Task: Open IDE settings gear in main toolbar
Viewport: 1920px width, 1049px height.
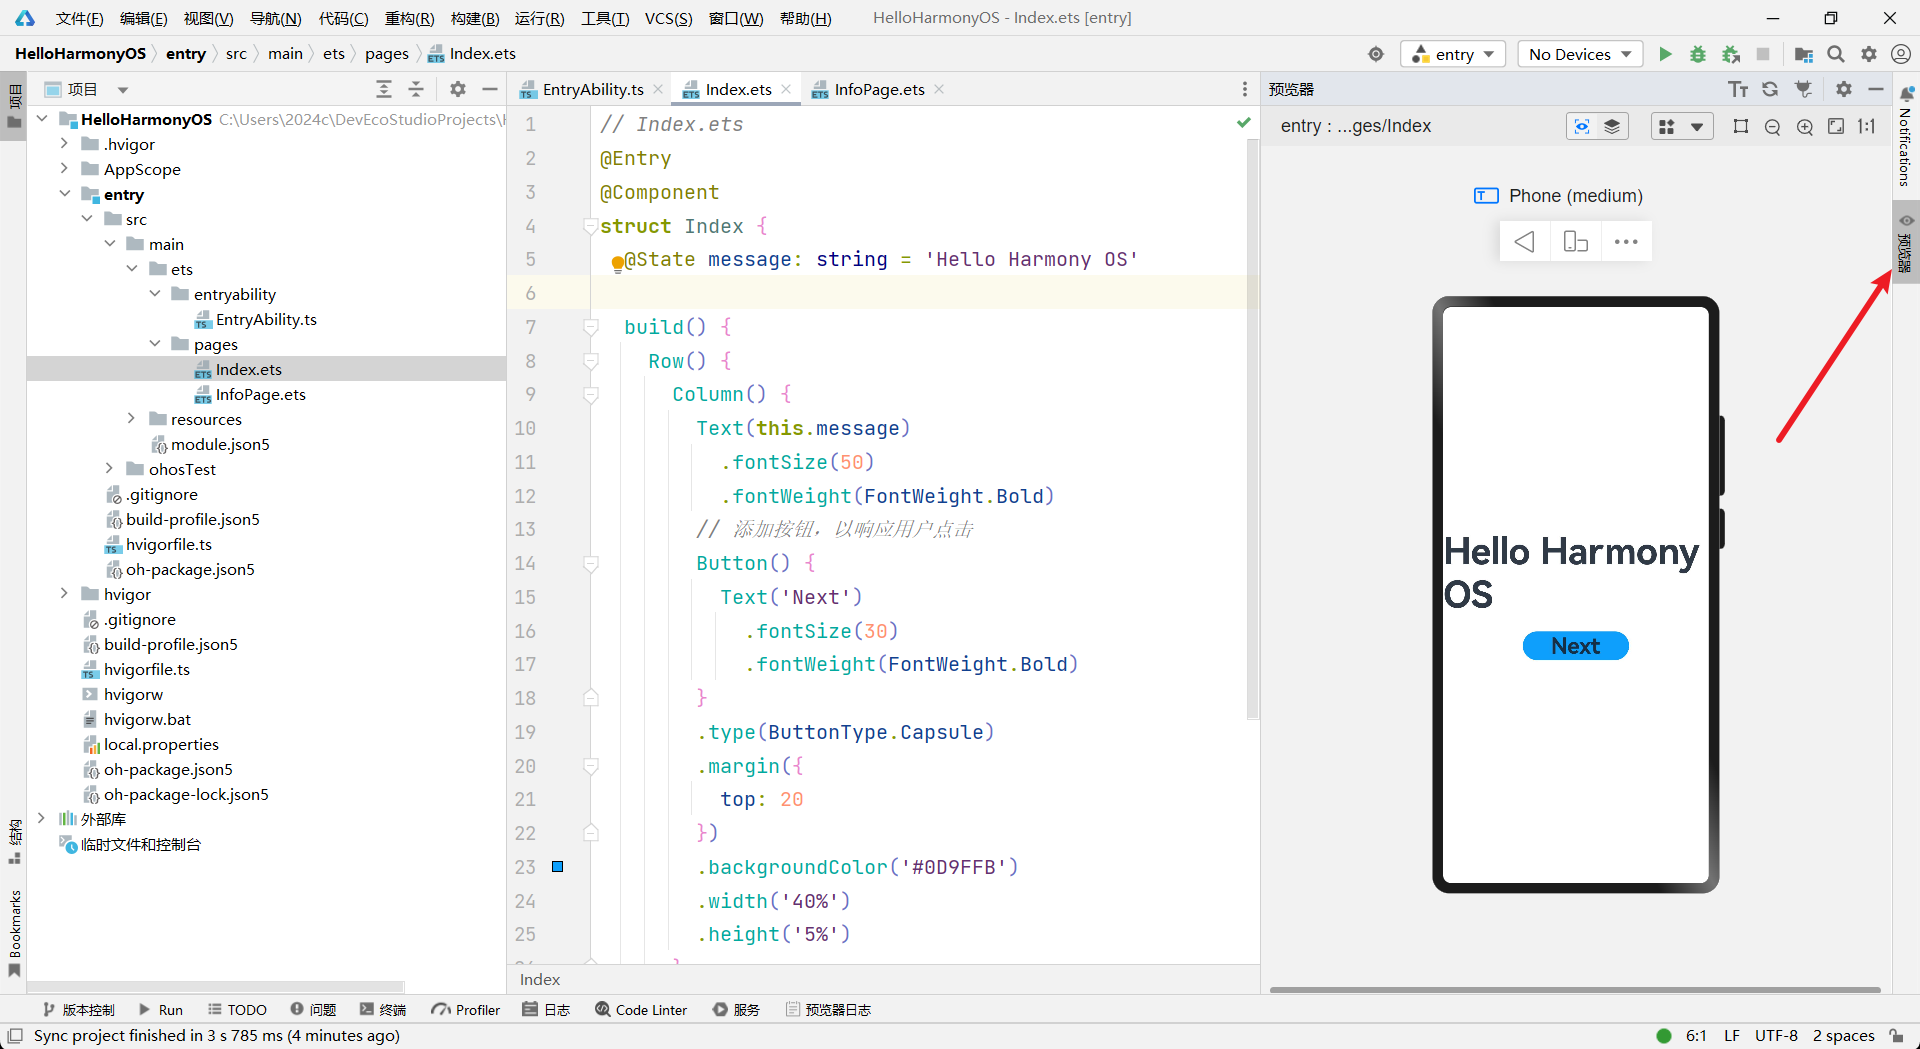Action: coord(1868,54)
